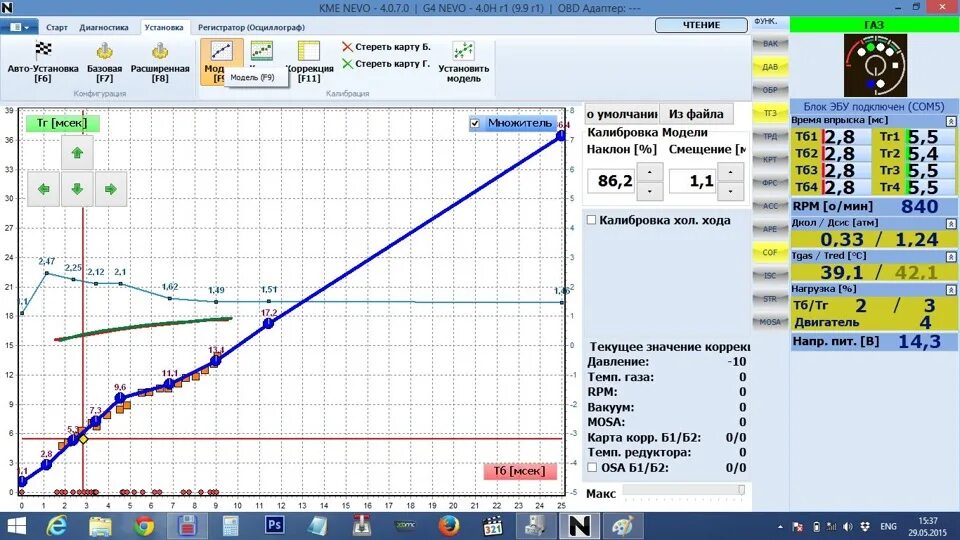The image size is (960, 540).
Task: Load model Из файла
Action: [696, 114]
